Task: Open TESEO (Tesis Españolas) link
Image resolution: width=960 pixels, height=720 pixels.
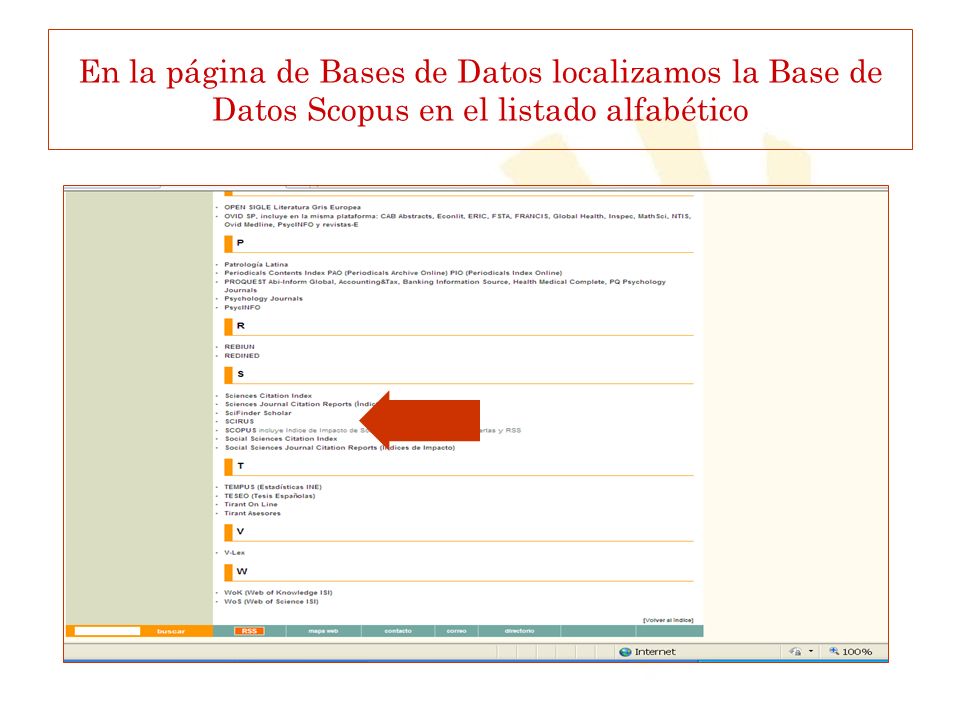Action: point(269,496)
